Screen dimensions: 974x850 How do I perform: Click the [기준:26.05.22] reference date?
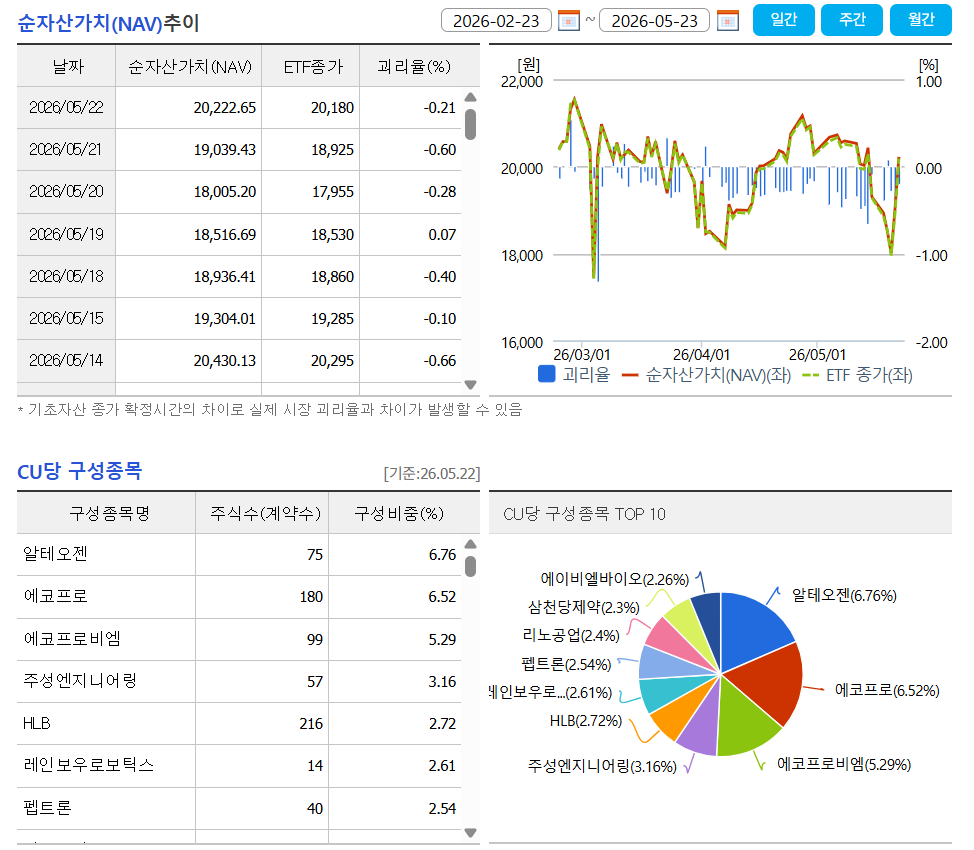tap(432, 473)
